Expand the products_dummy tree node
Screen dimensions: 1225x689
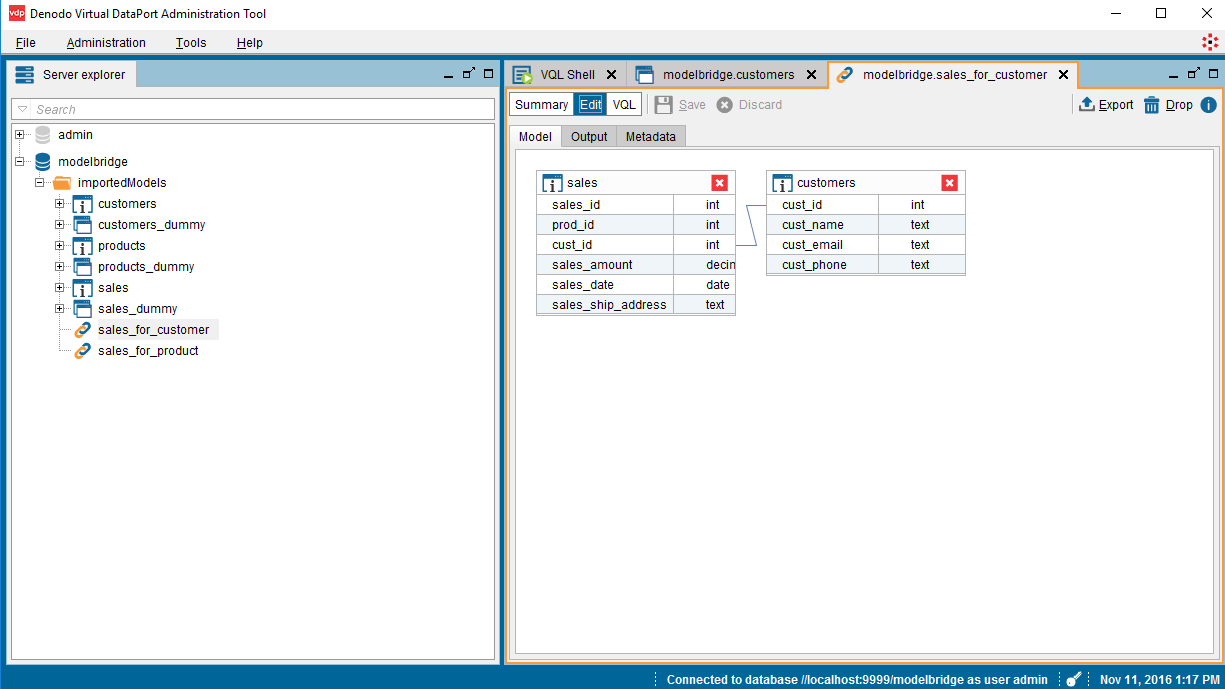click(x=60, y=267)
